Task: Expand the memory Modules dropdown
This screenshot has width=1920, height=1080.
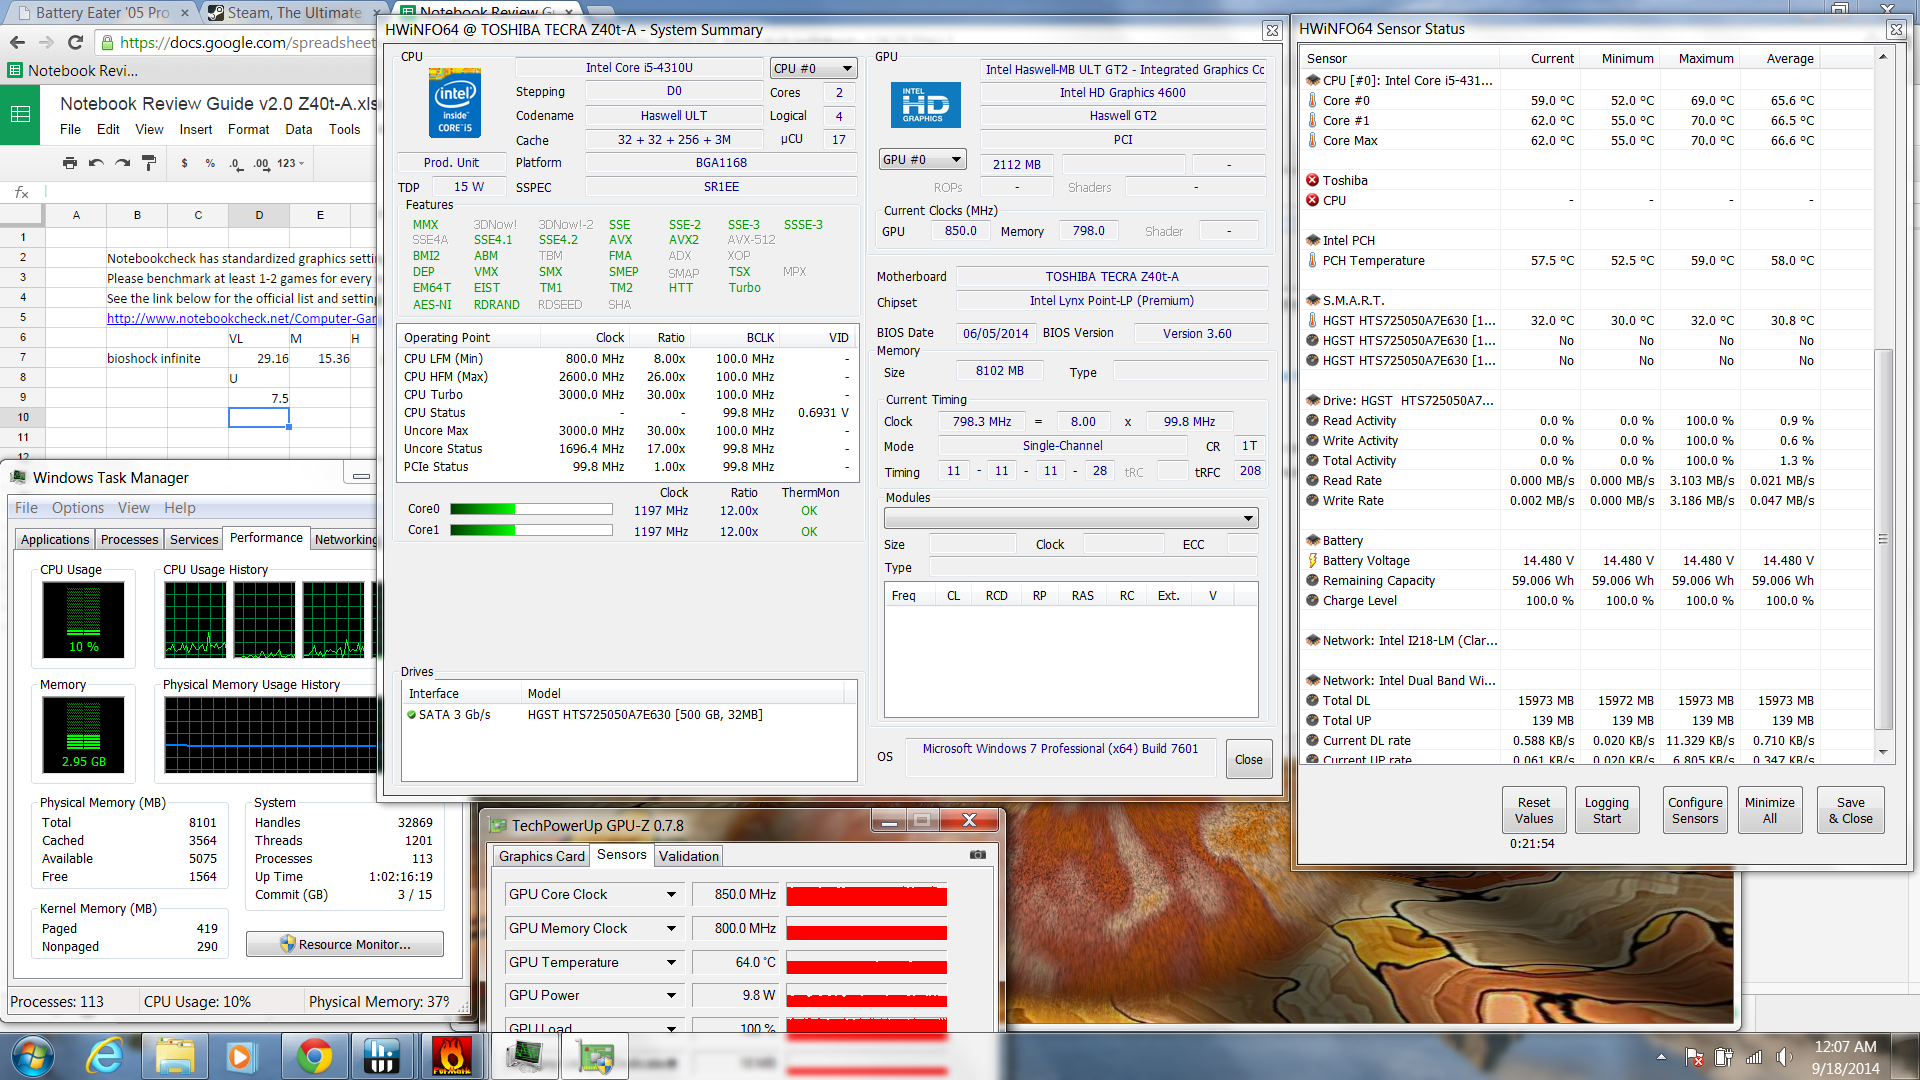Action: (x=1070, y=518)
